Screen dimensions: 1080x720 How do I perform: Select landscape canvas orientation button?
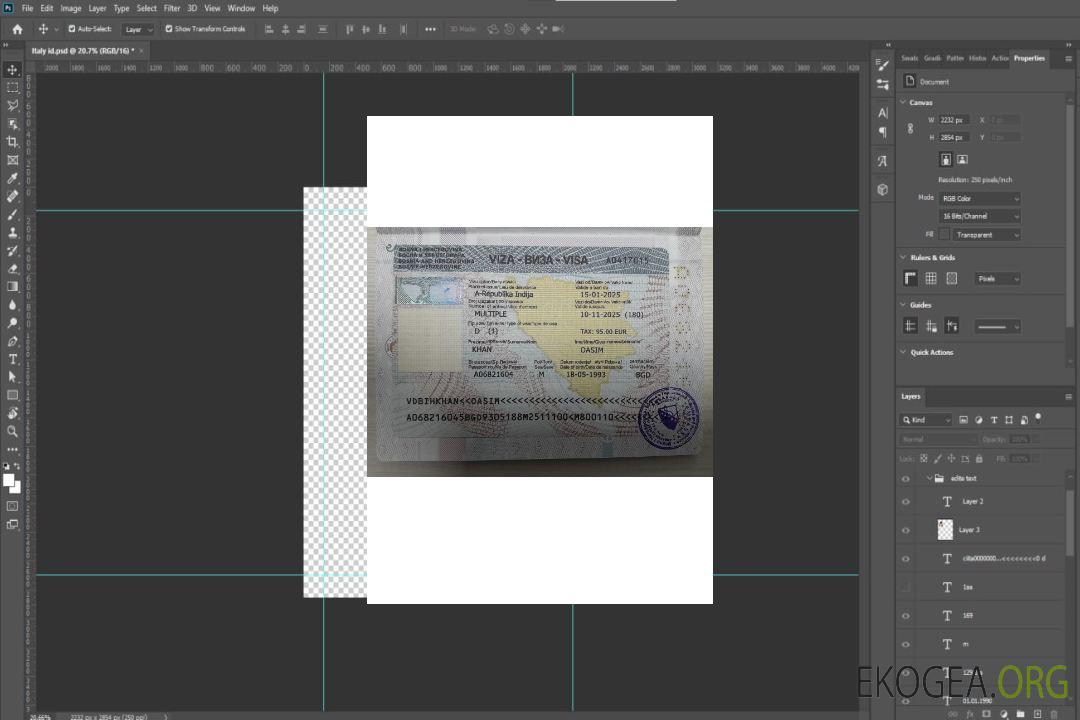click(962, 160)
